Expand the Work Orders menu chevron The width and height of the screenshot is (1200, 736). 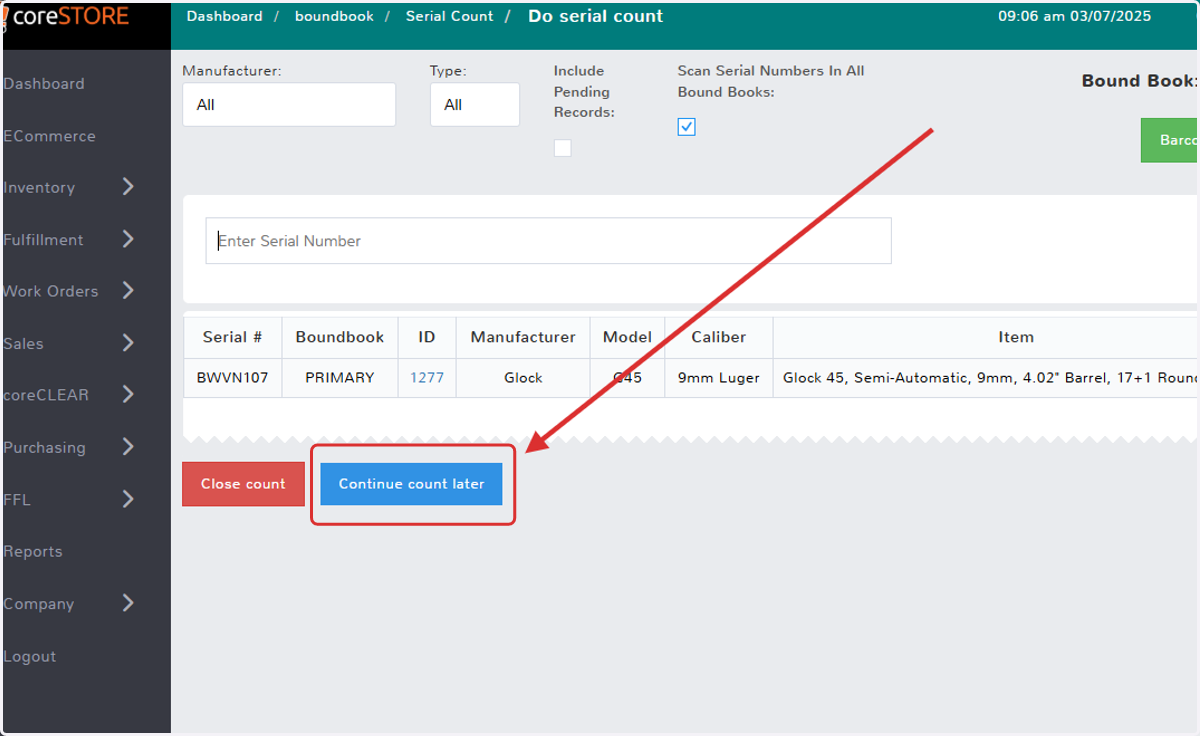click(128, 290)
